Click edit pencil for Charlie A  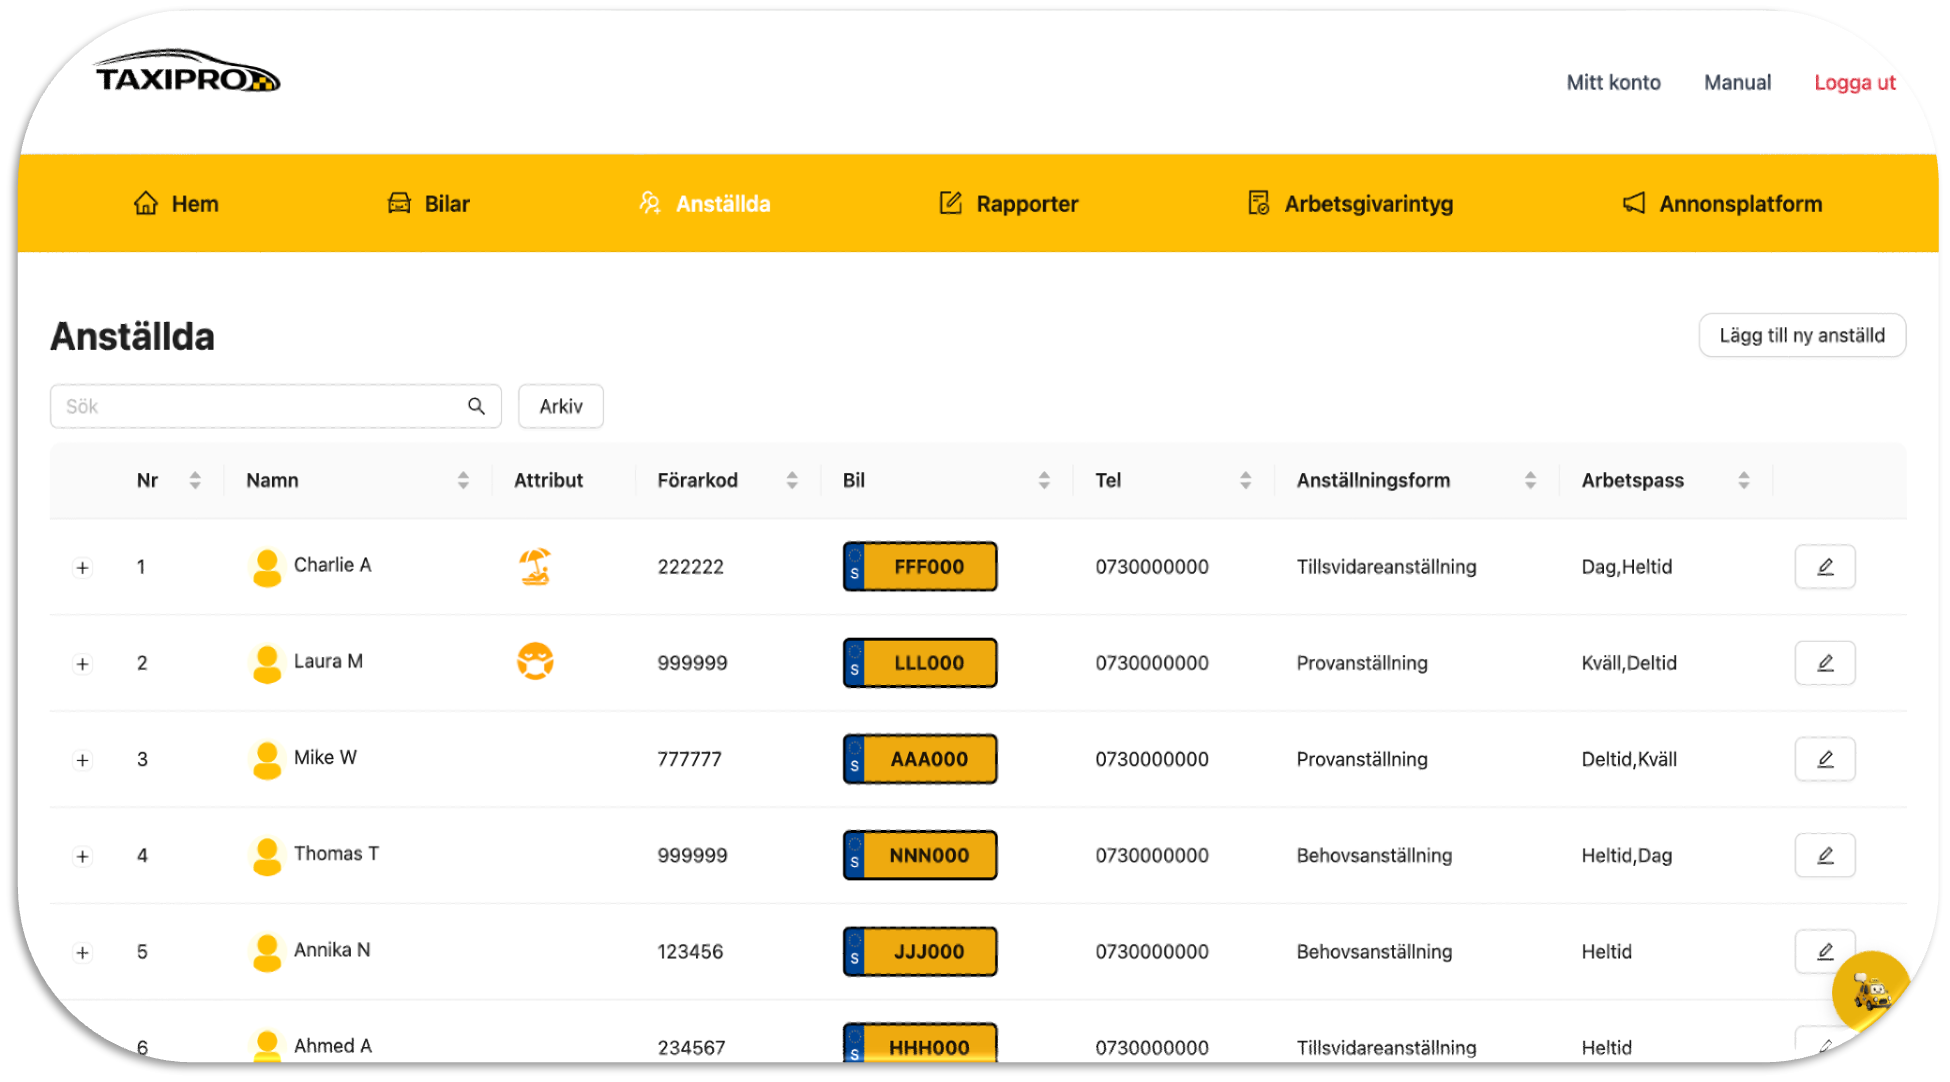pos(1824,567)
